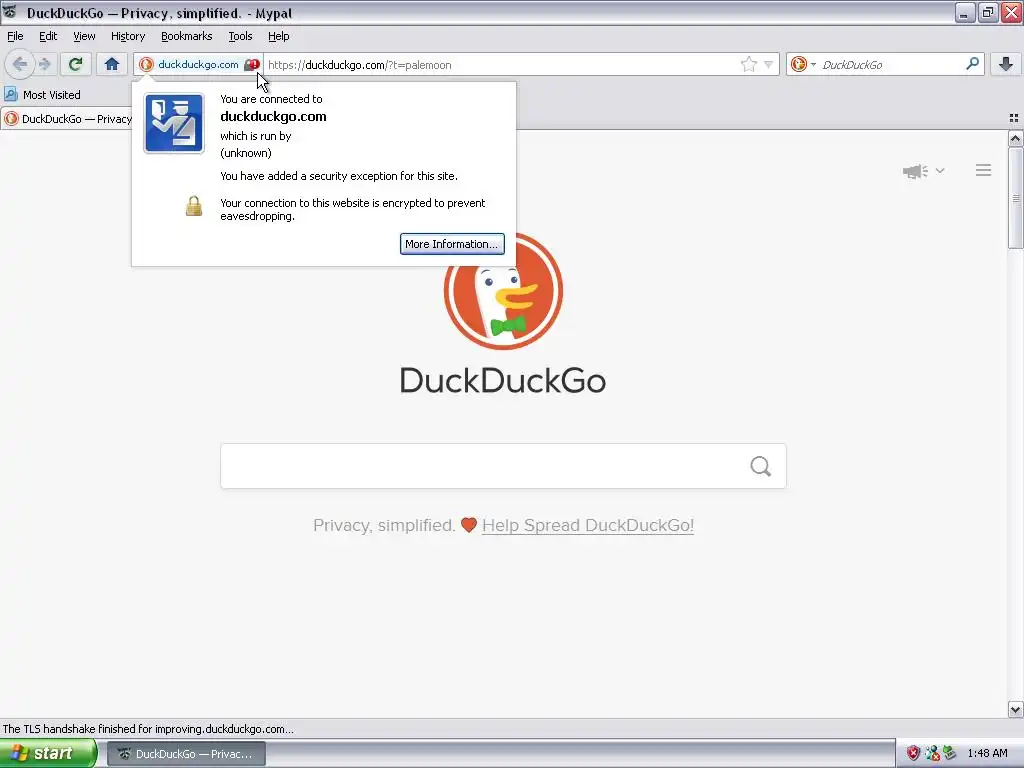The width and height of the screenshot is (1024, 768).
Task: Follow the Help Spread DuckDuckGo! link
Action: coord(588,525)
